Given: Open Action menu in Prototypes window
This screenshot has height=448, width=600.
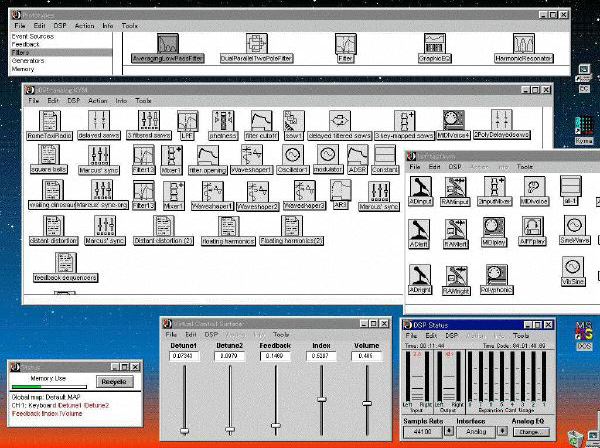Looking at the screenshot, I should (84, 26).
